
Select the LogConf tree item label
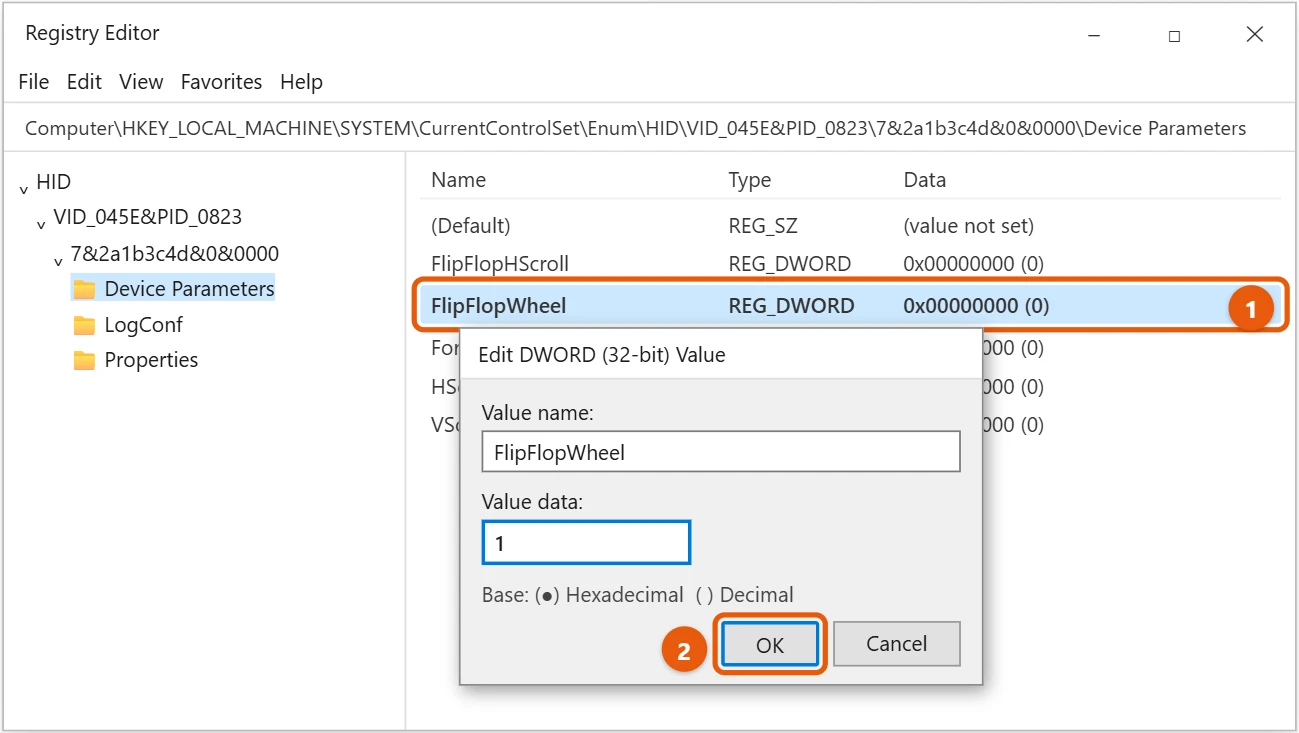click(x=143, y=325)
